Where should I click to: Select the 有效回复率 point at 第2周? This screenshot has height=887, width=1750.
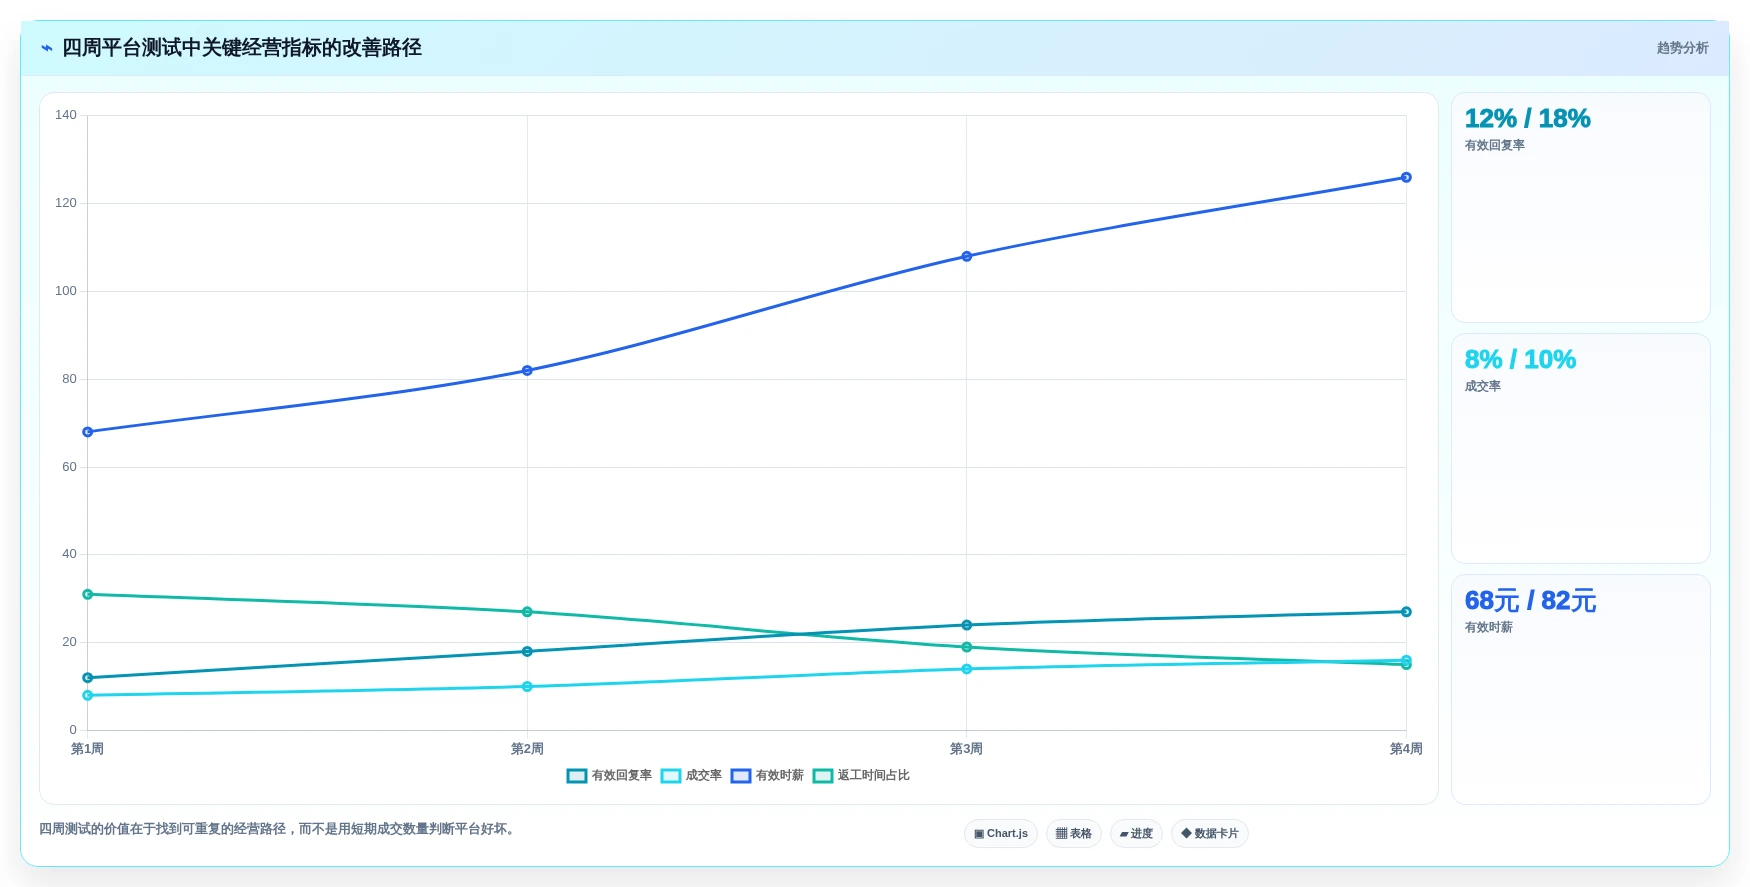click(x=527, y=652)
